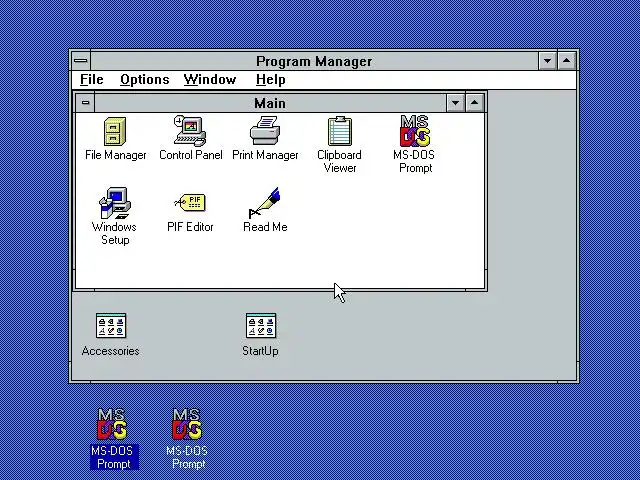This screenshot has height=480, width=640.
Task: Click the Windows Setup icon
Action: (x=115, y=203)
